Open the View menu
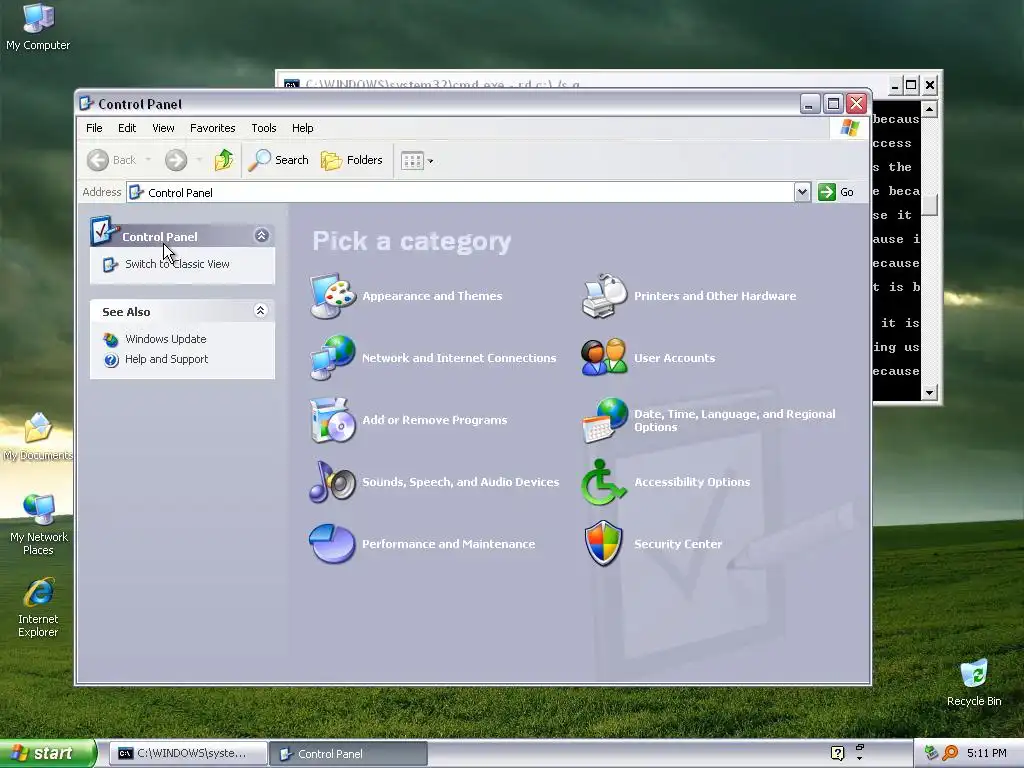The width and height of the screenshot is (1024, 768). click(x=163, y=128)
